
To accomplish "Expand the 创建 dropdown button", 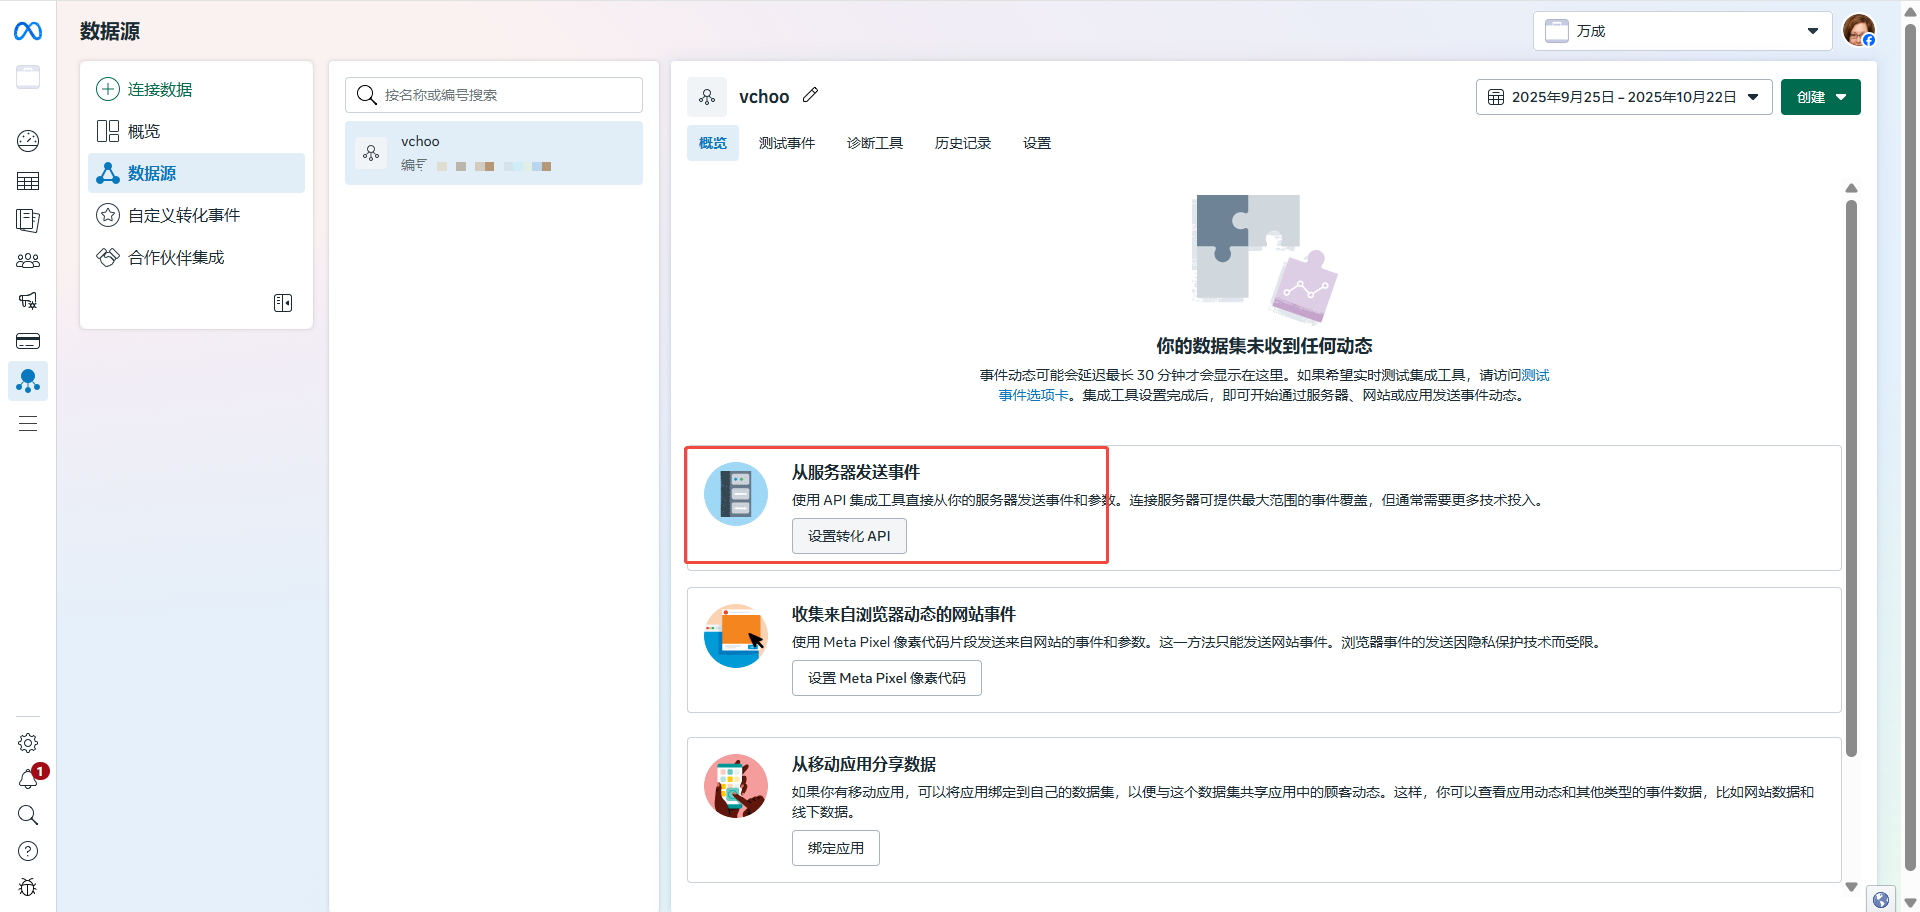I will click(1820, 97).
